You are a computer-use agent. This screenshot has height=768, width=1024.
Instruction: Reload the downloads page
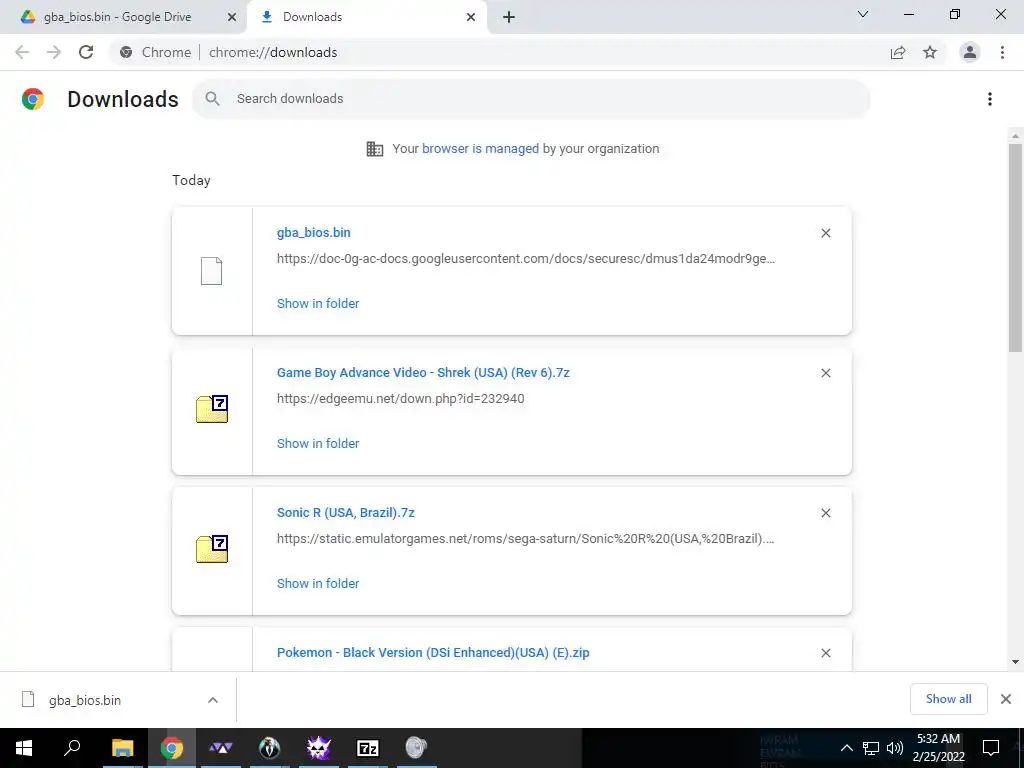point(86,52)
